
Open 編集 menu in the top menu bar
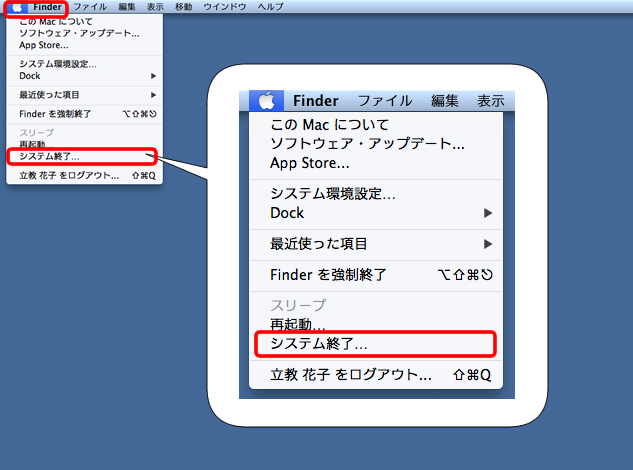(x=127, y=7)
